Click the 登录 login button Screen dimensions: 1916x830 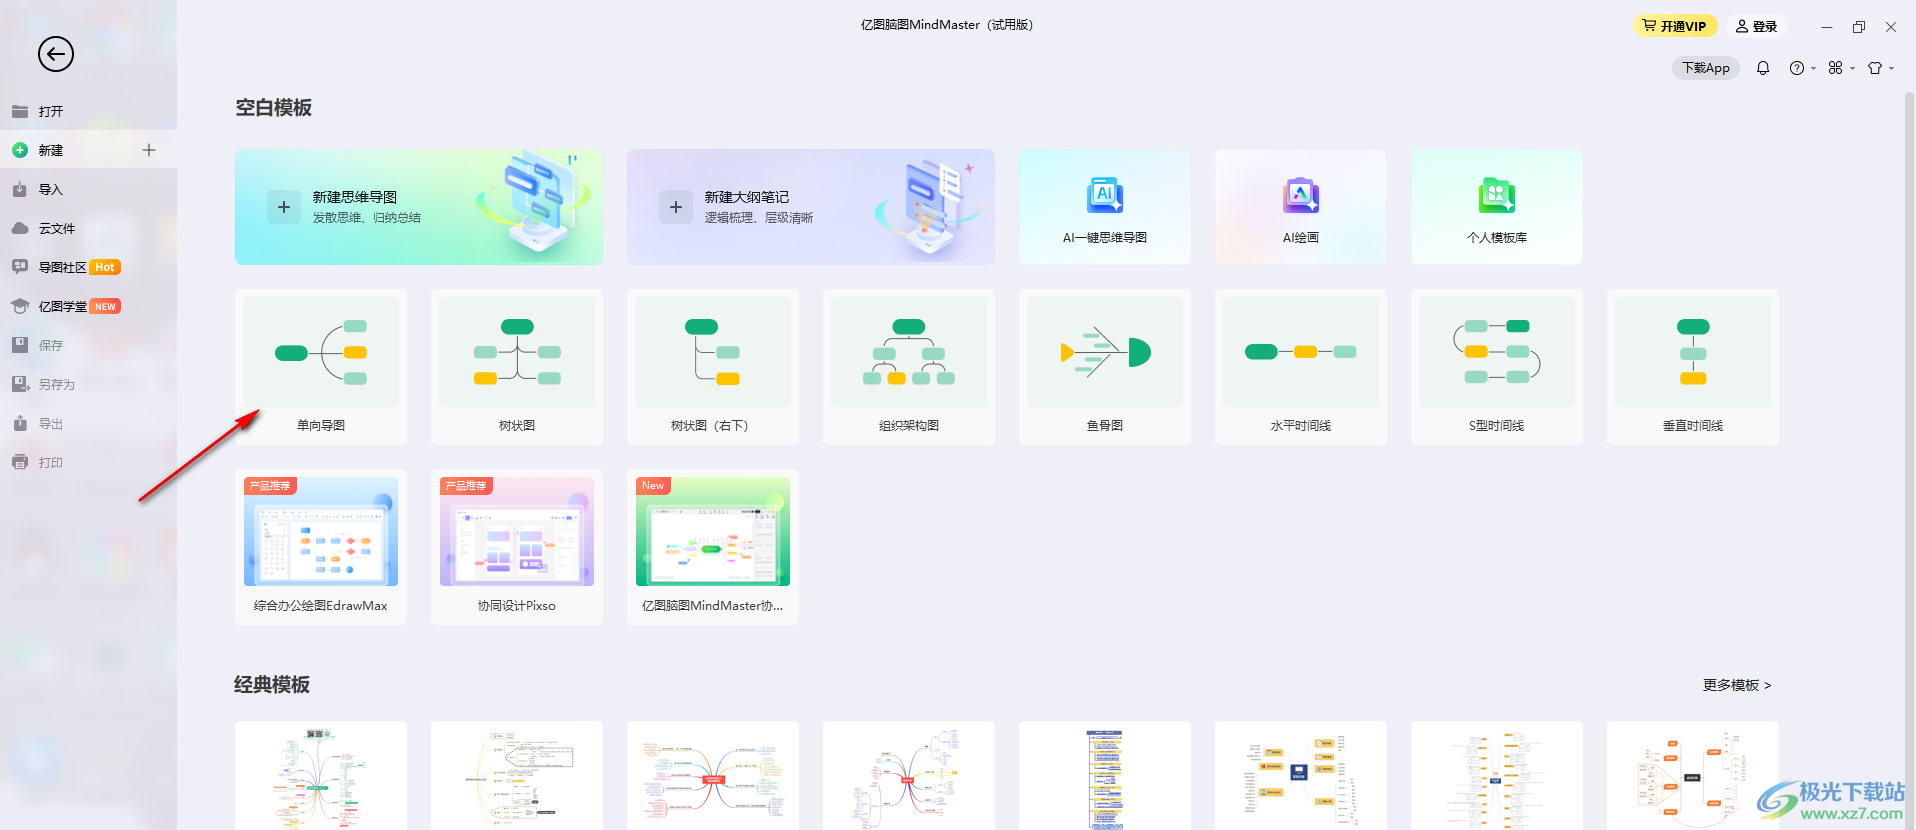pos(1756,26)
